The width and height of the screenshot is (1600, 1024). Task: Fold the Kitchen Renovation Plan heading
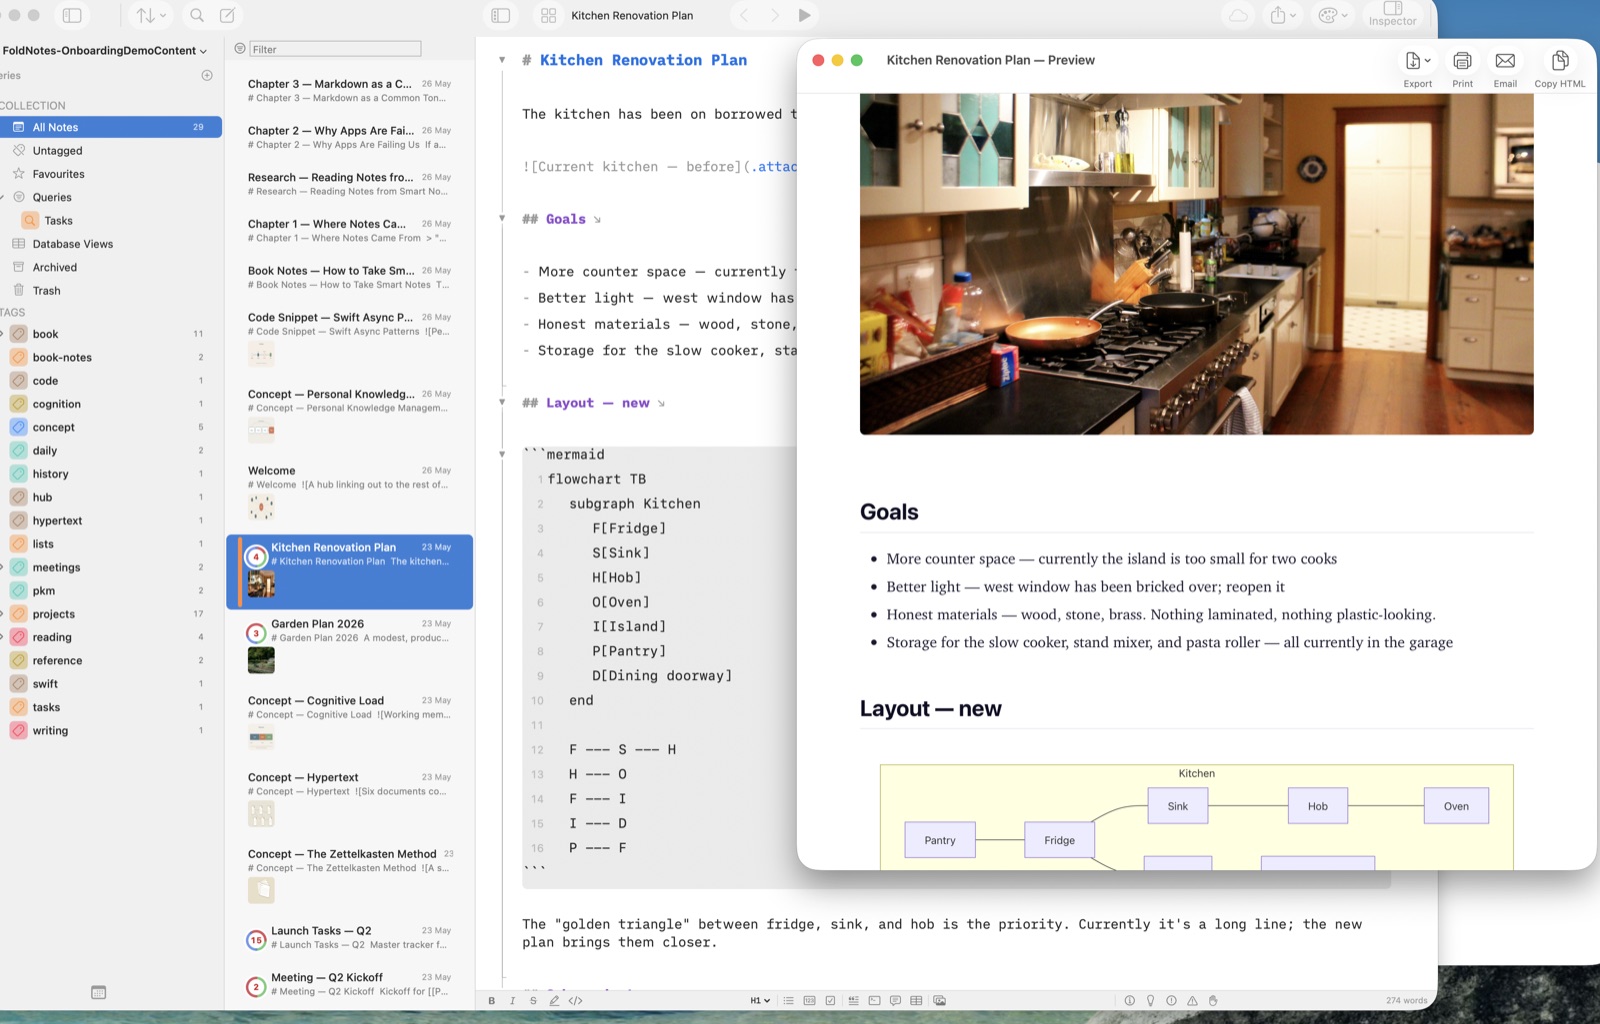[x=502, y=60]
